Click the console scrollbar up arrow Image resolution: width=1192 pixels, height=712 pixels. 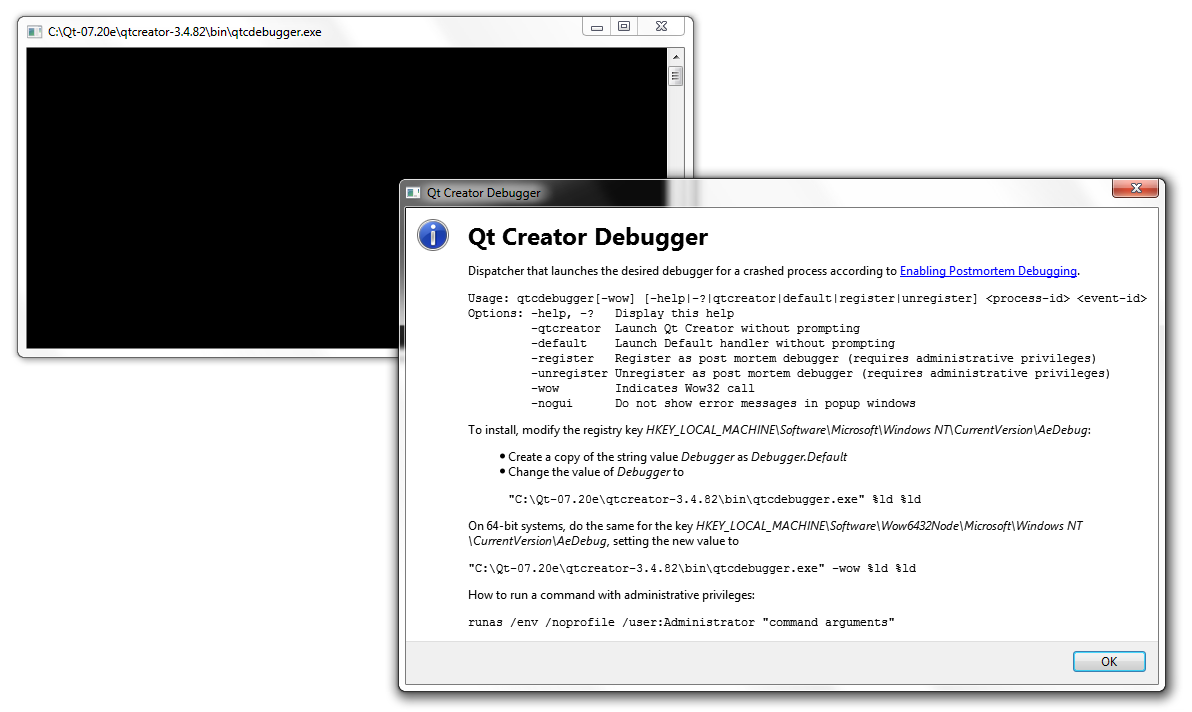pyautogui.click(x=675, y=57)
